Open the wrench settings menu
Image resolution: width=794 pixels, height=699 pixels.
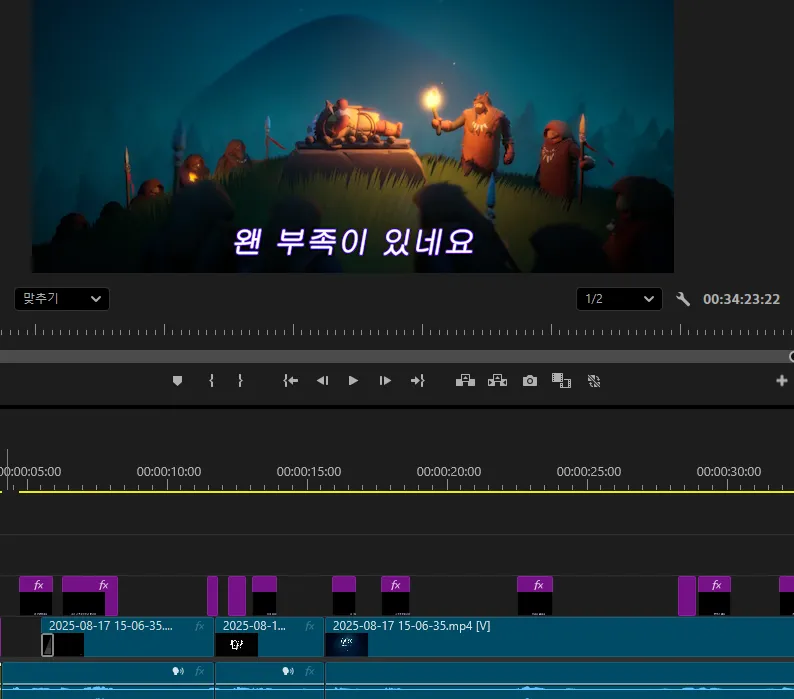click(x=683, y=299)
